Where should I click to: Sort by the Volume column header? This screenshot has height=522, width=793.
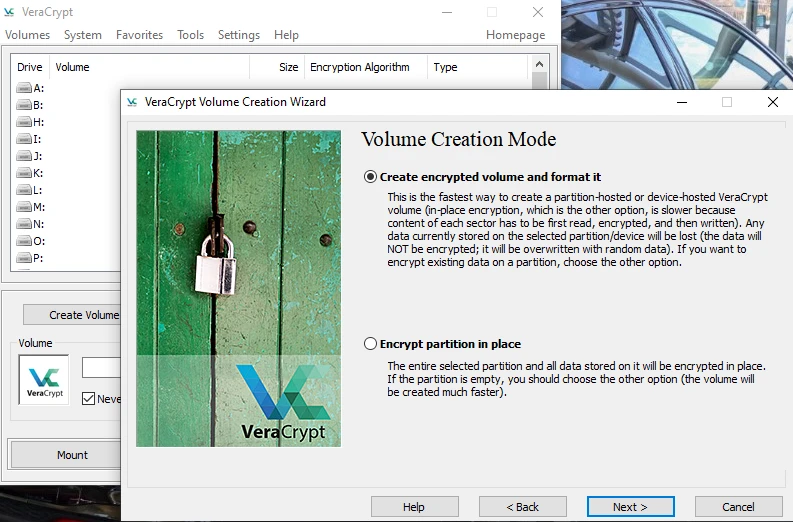click(149, 67)
